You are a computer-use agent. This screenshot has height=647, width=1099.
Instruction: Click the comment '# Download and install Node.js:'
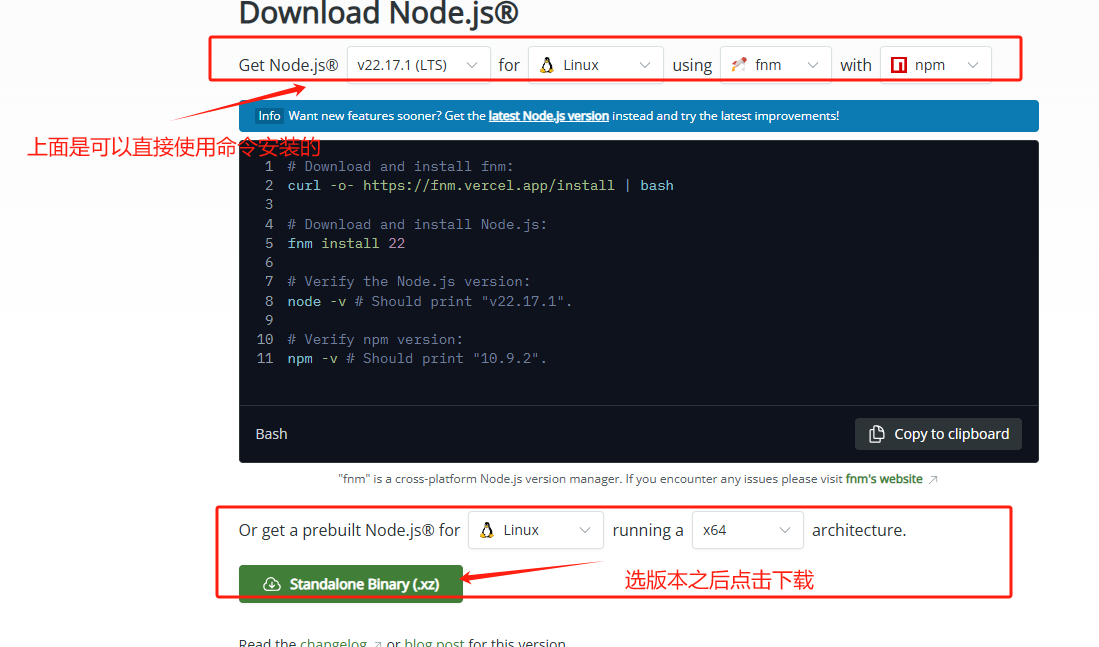(x=417, y=225)
